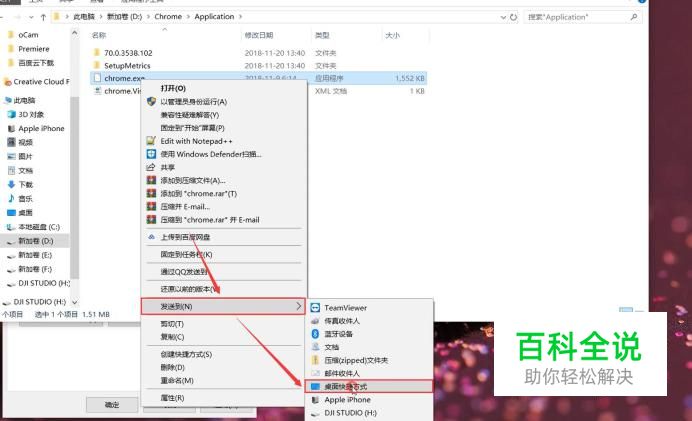Select Windows Defender scan option
692x421 pixels.
pyautogui.click(x=211, y=154)
